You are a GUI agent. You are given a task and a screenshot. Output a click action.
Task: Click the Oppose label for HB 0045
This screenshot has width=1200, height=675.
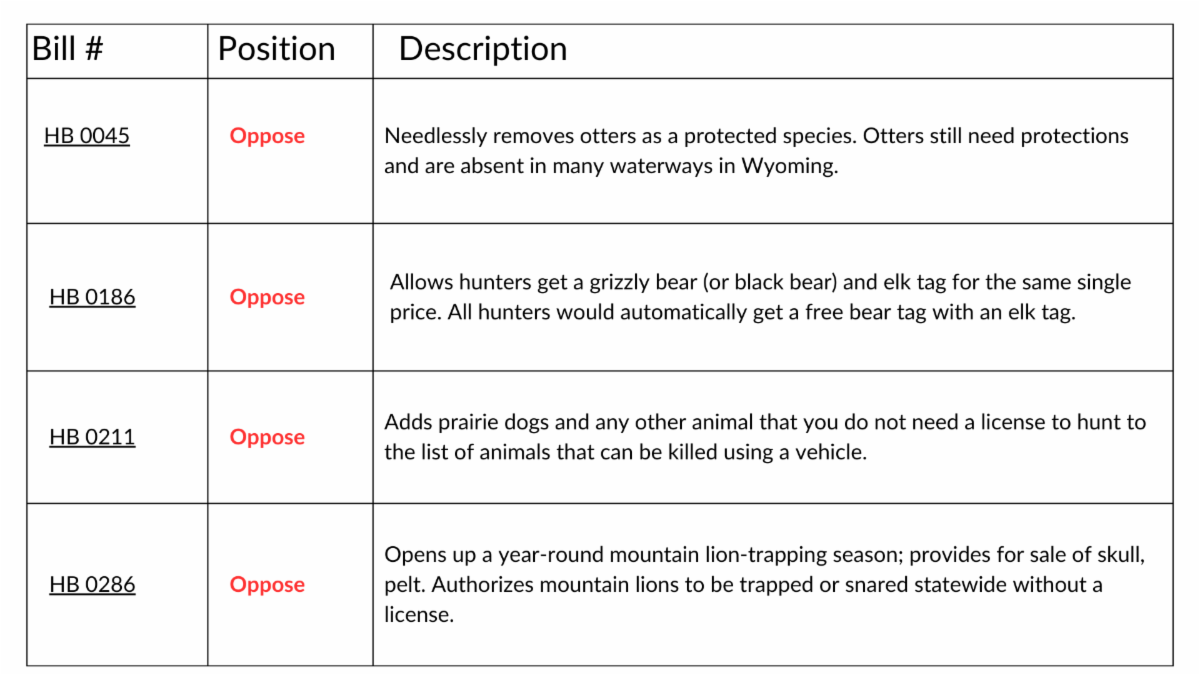pos(267,136)
